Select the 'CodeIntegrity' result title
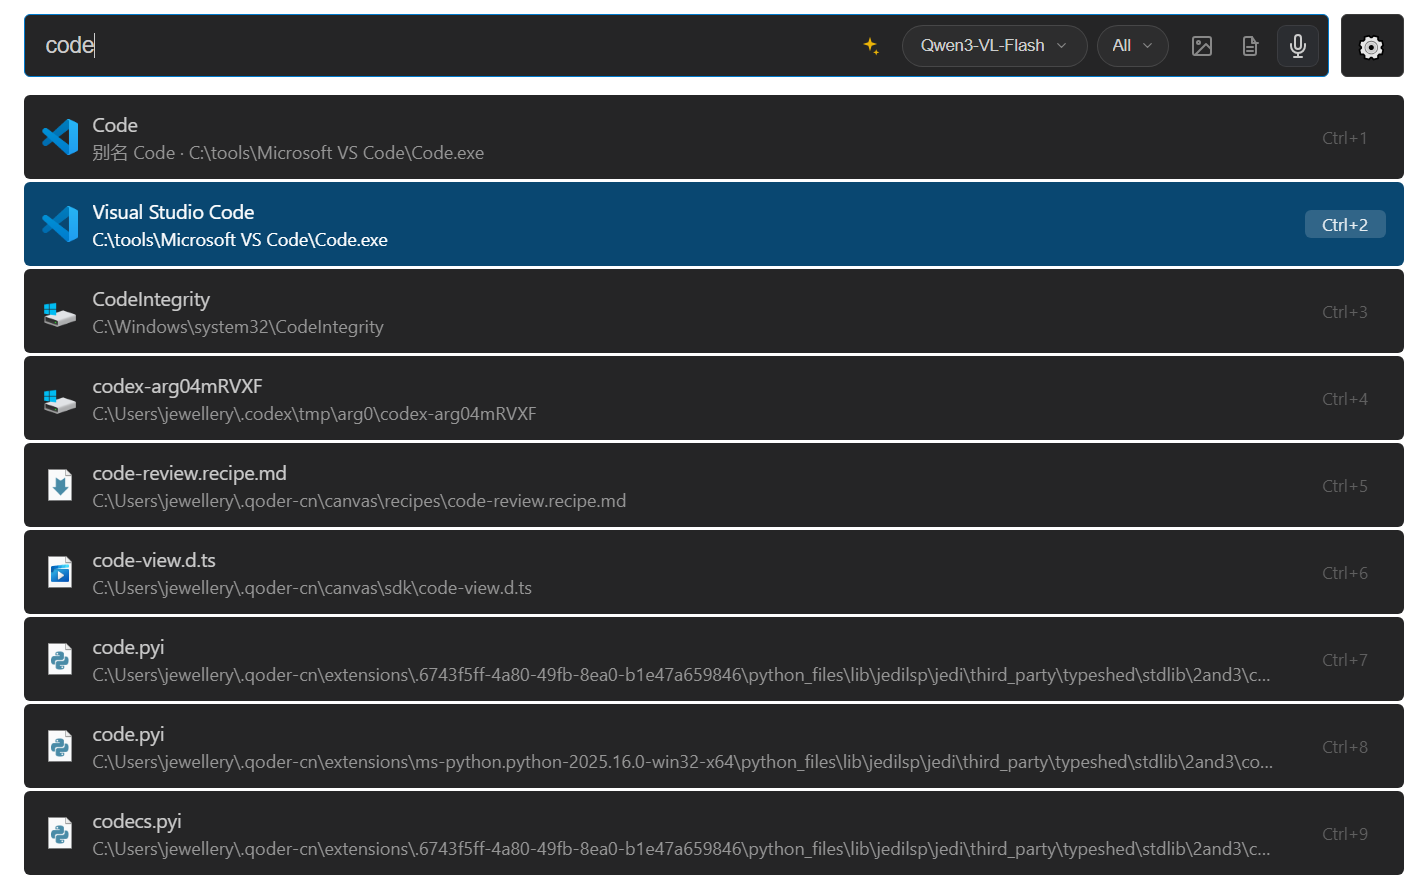 151,299
